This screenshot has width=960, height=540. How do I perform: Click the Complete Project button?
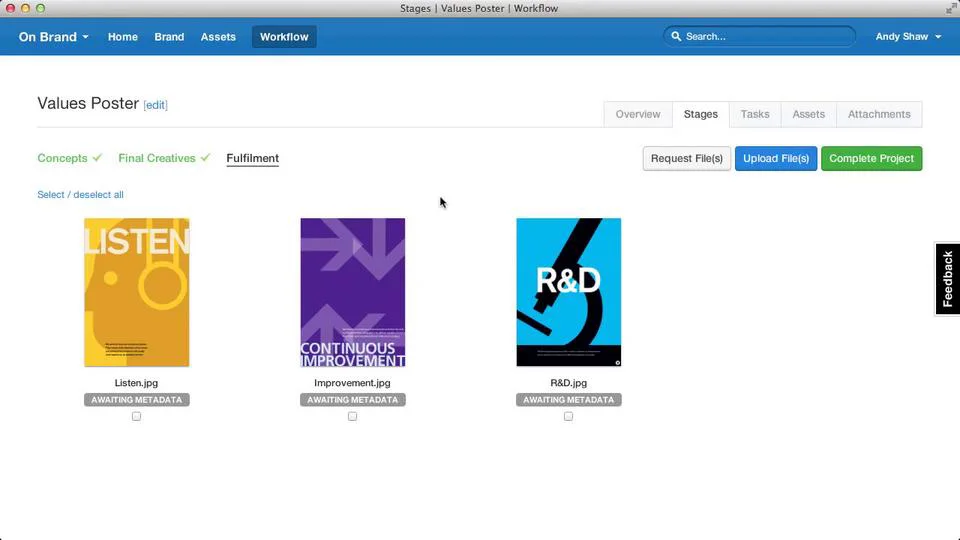pos(871,159)
